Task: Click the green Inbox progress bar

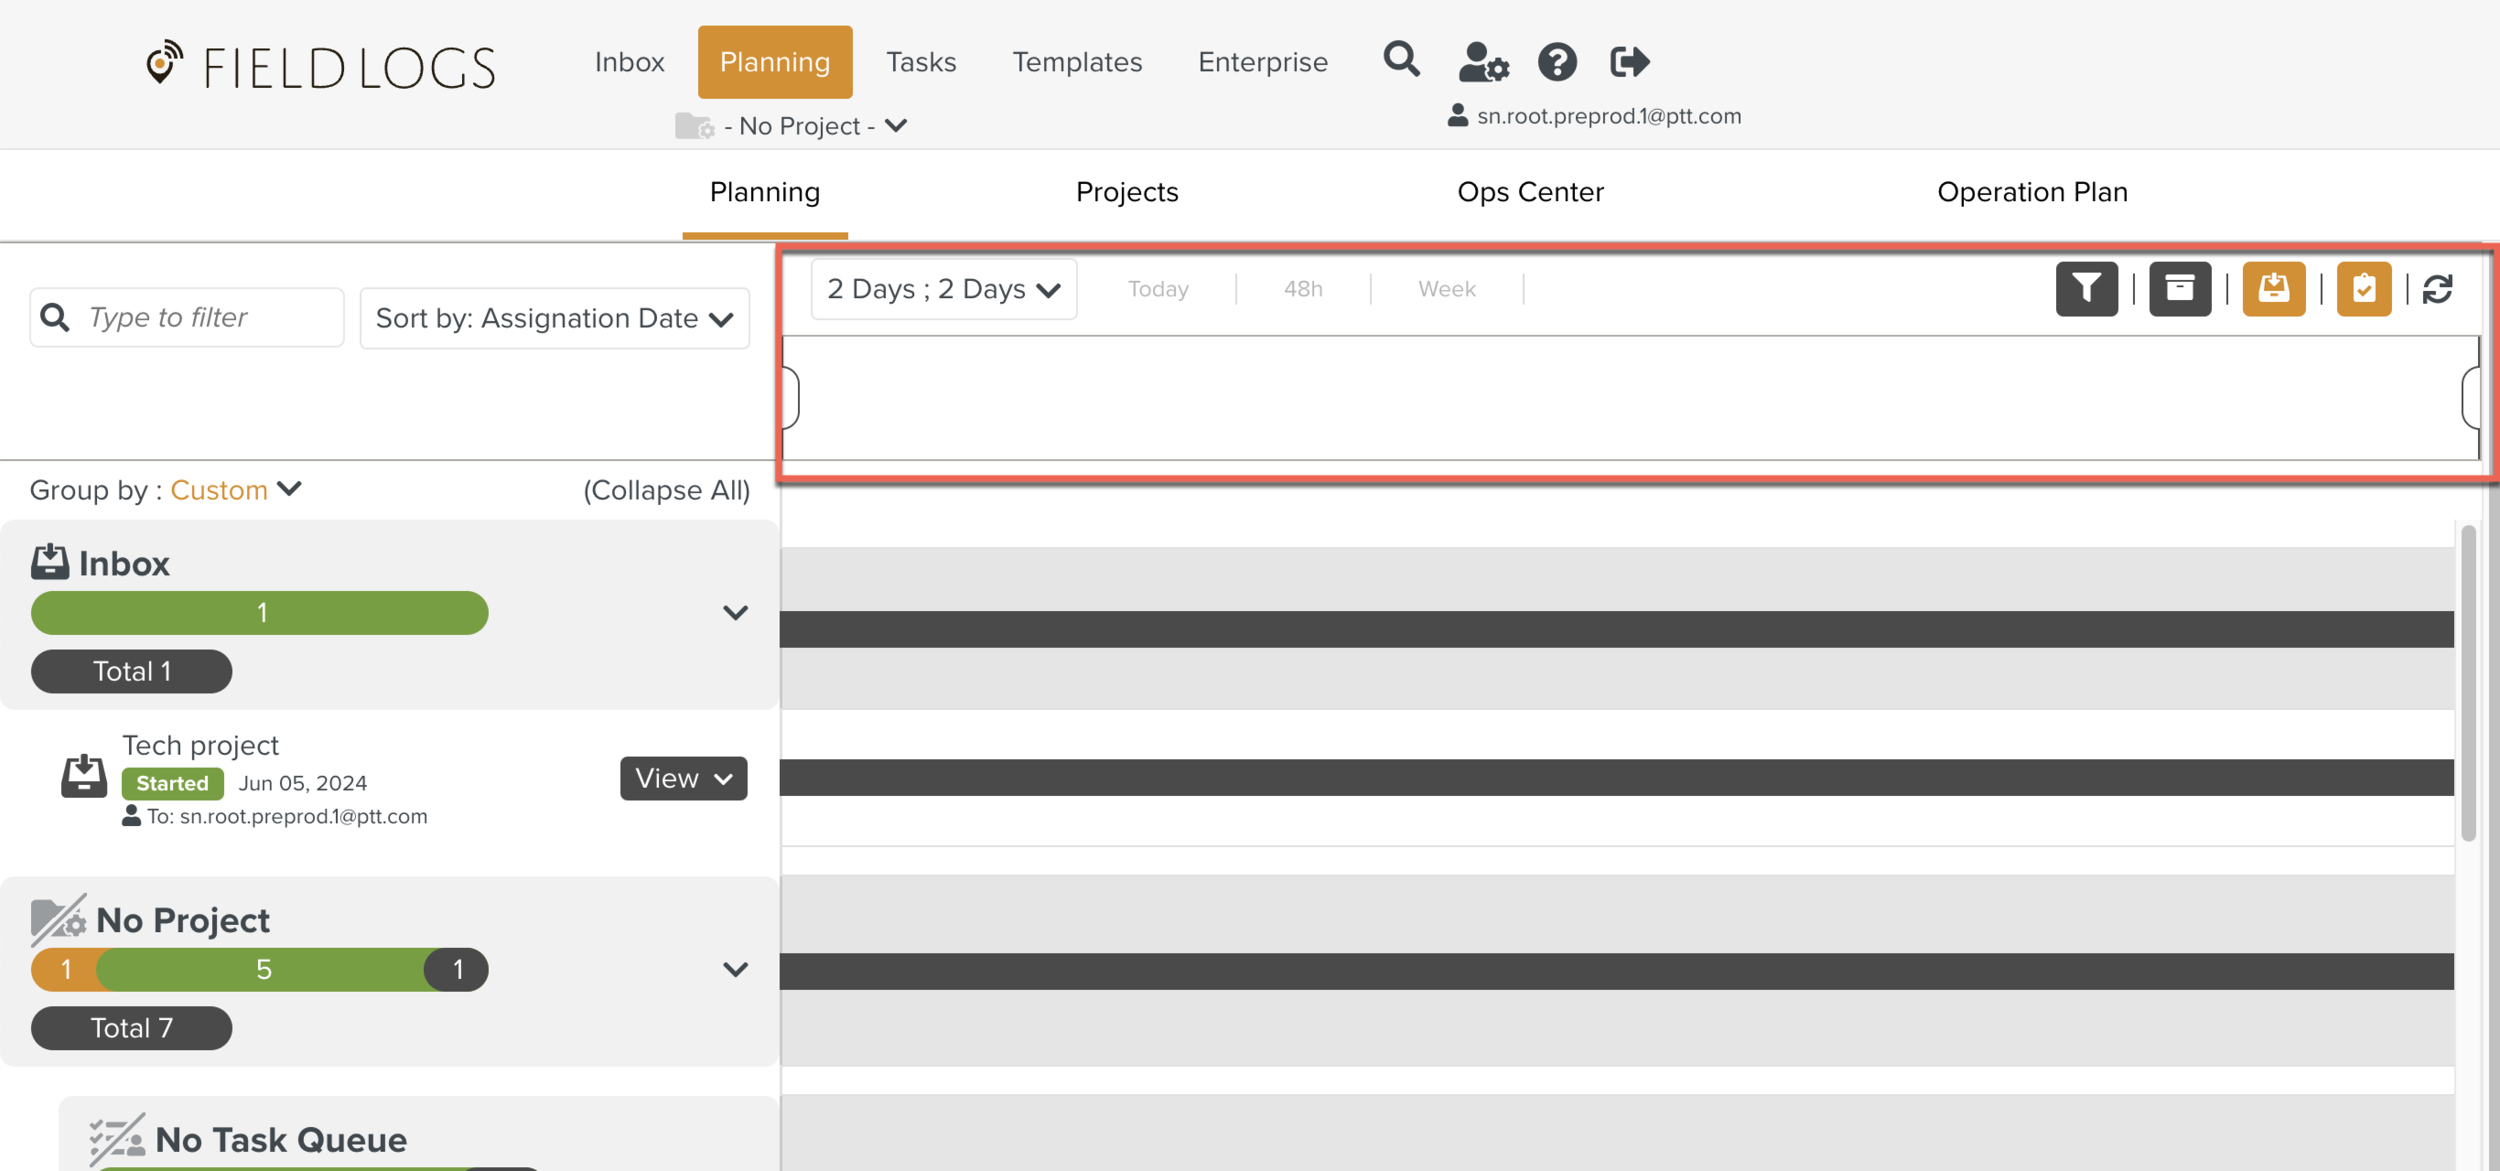Action: click(x=260, y=613)
